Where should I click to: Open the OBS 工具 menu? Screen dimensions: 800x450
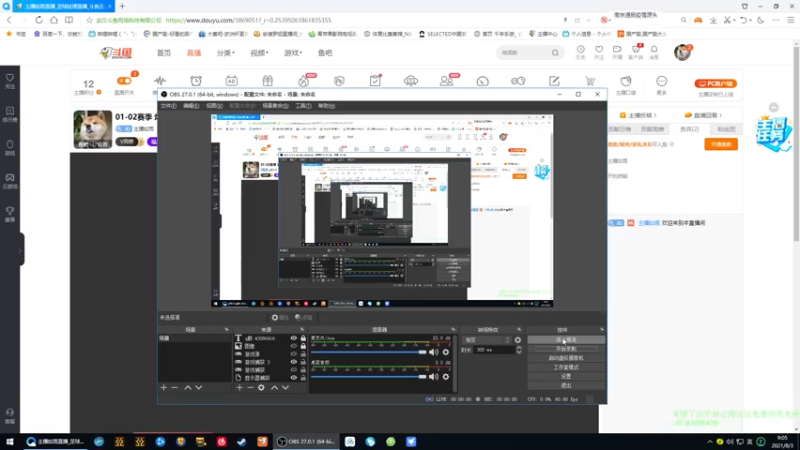(x=303, y=106)
